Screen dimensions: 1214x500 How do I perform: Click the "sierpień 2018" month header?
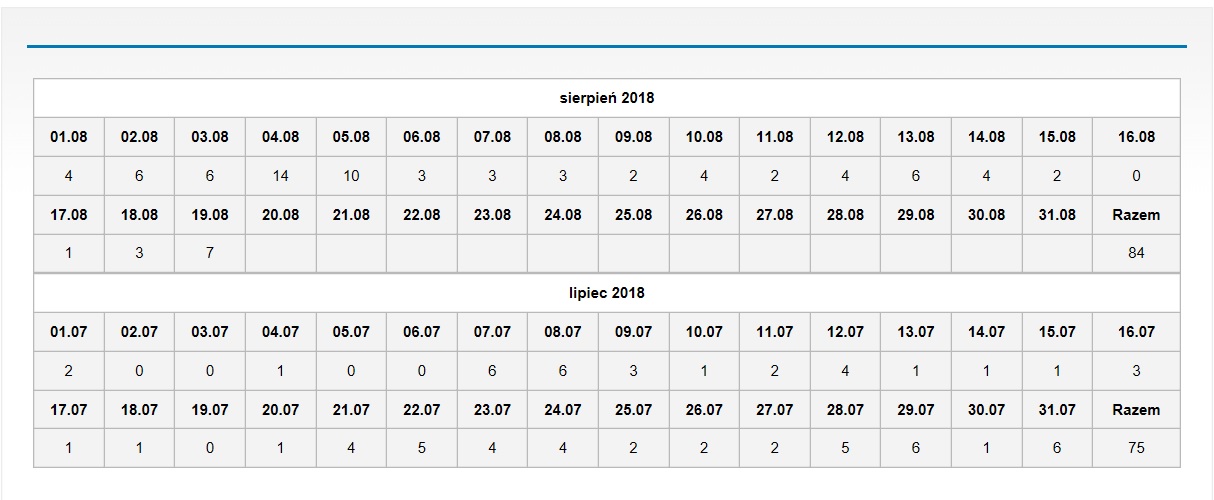607,98
